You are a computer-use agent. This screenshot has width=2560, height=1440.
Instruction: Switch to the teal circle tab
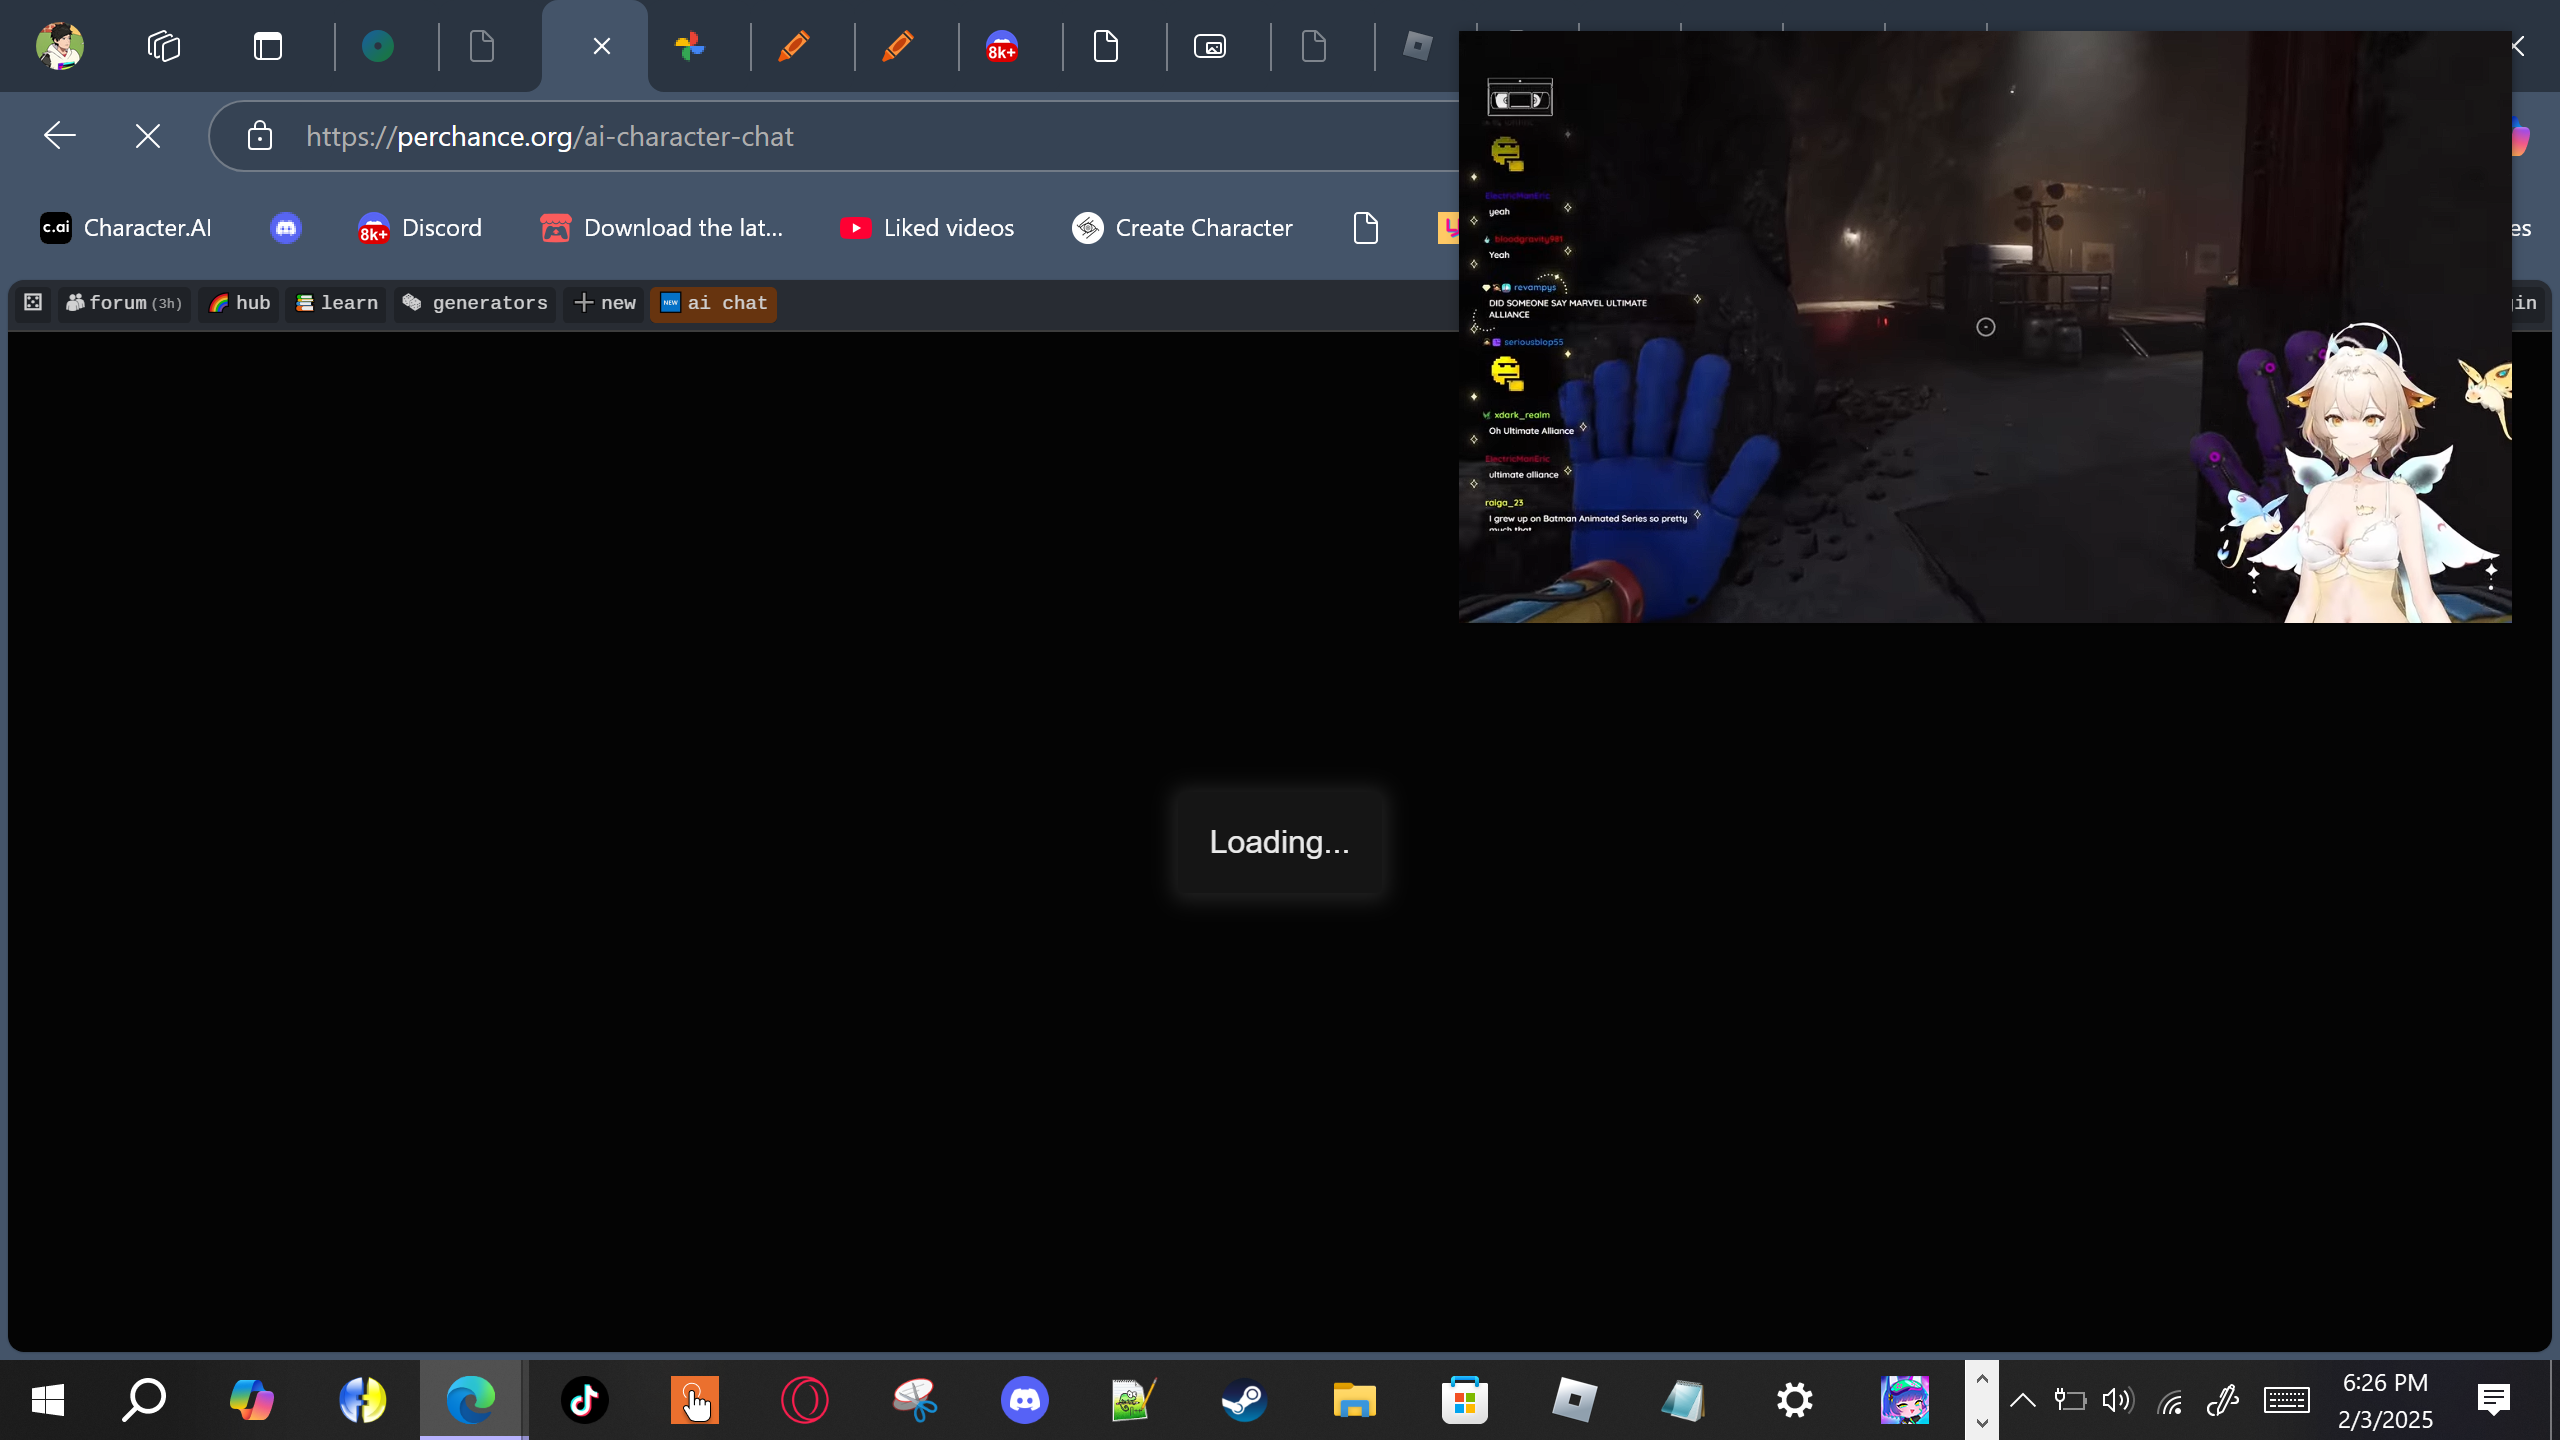[378, 46]
